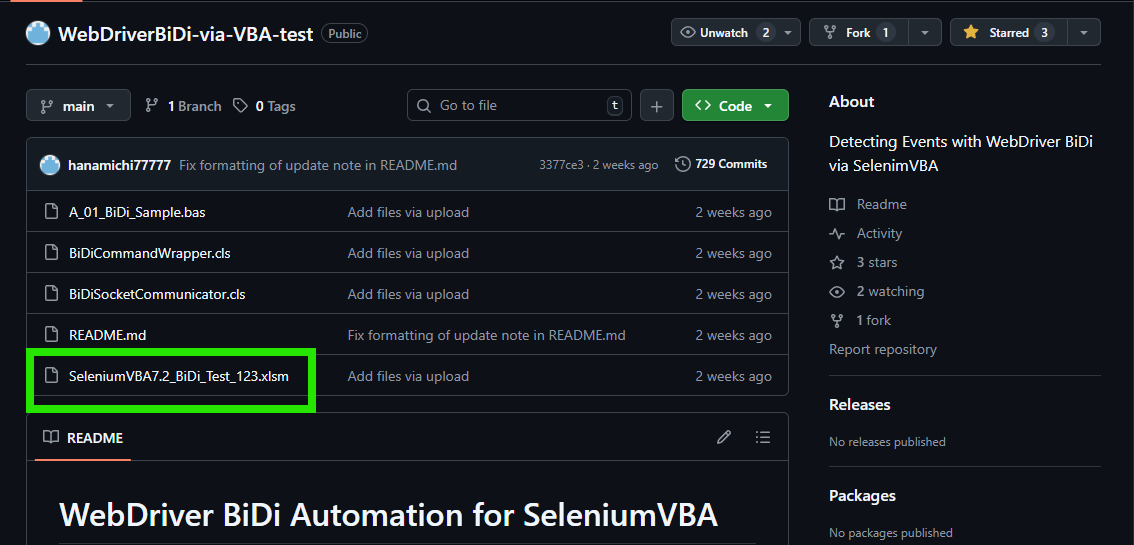Click the pulse icon beside Activity

point(837,233)
